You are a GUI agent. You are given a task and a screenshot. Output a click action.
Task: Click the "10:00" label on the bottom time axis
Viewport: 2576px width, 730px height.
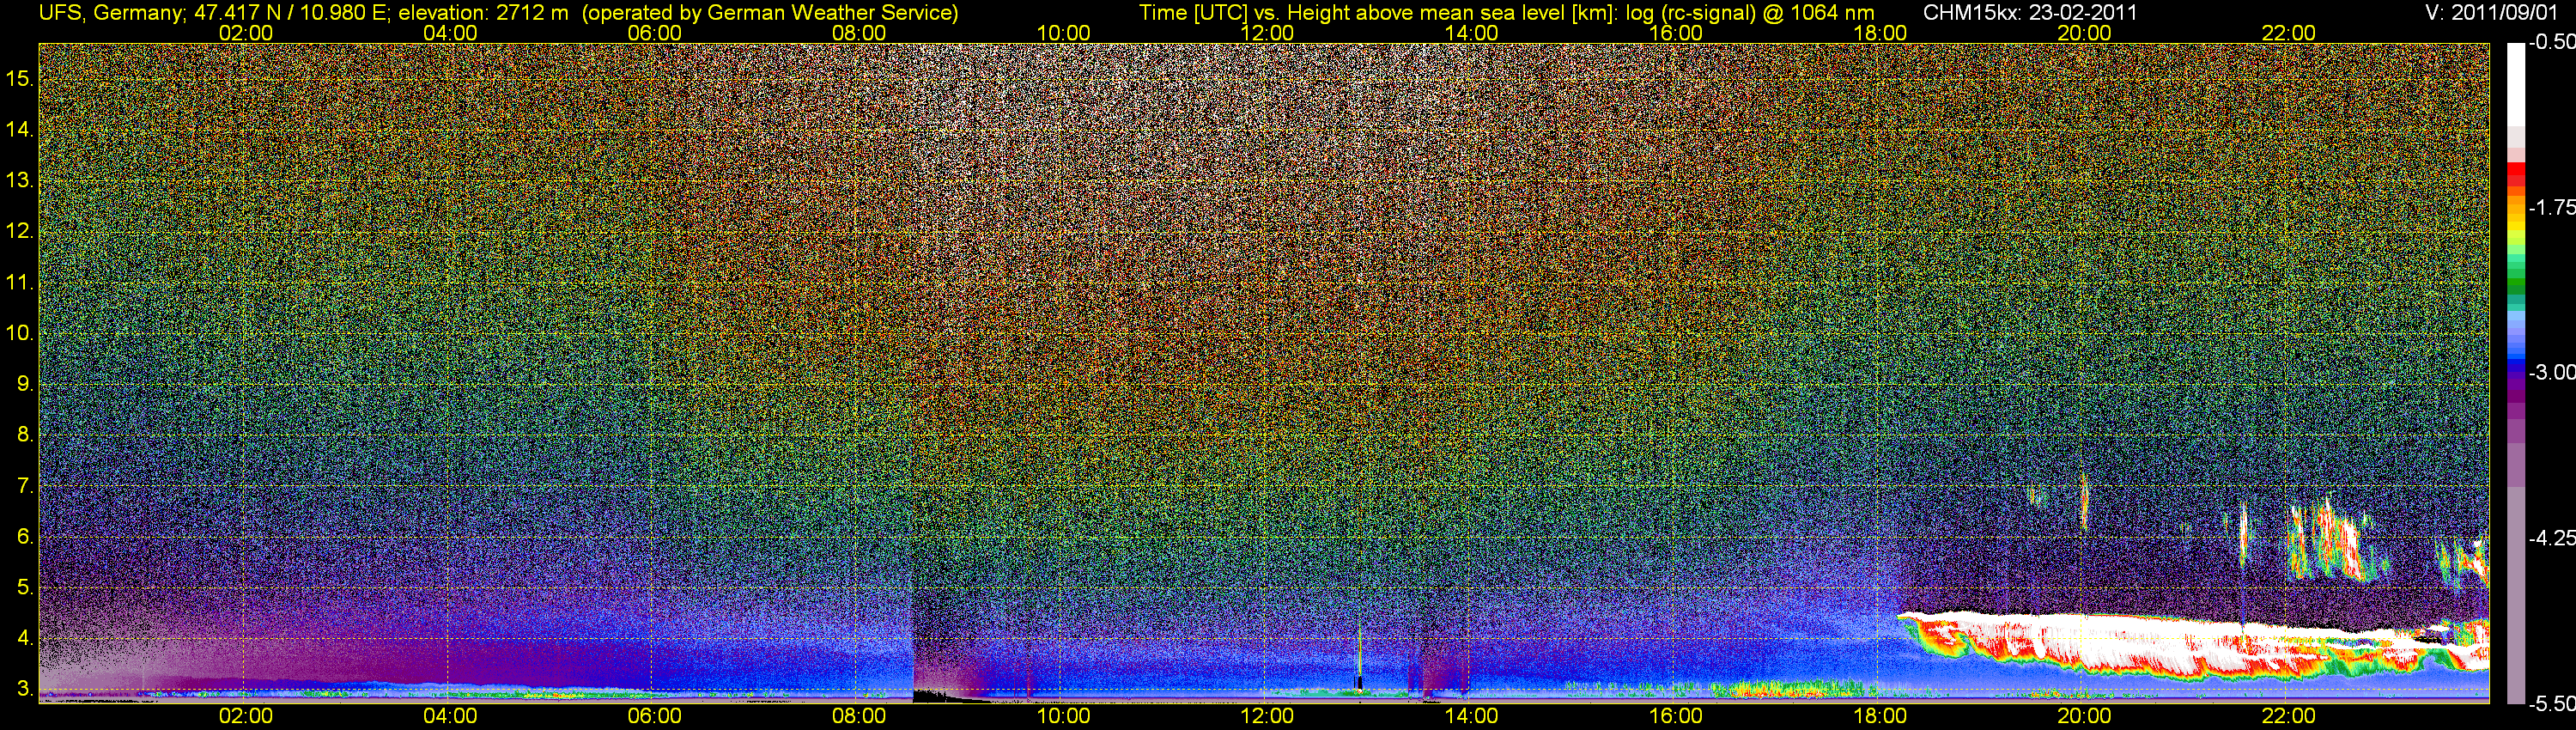pyautogui.click(x=1063, y=716)
